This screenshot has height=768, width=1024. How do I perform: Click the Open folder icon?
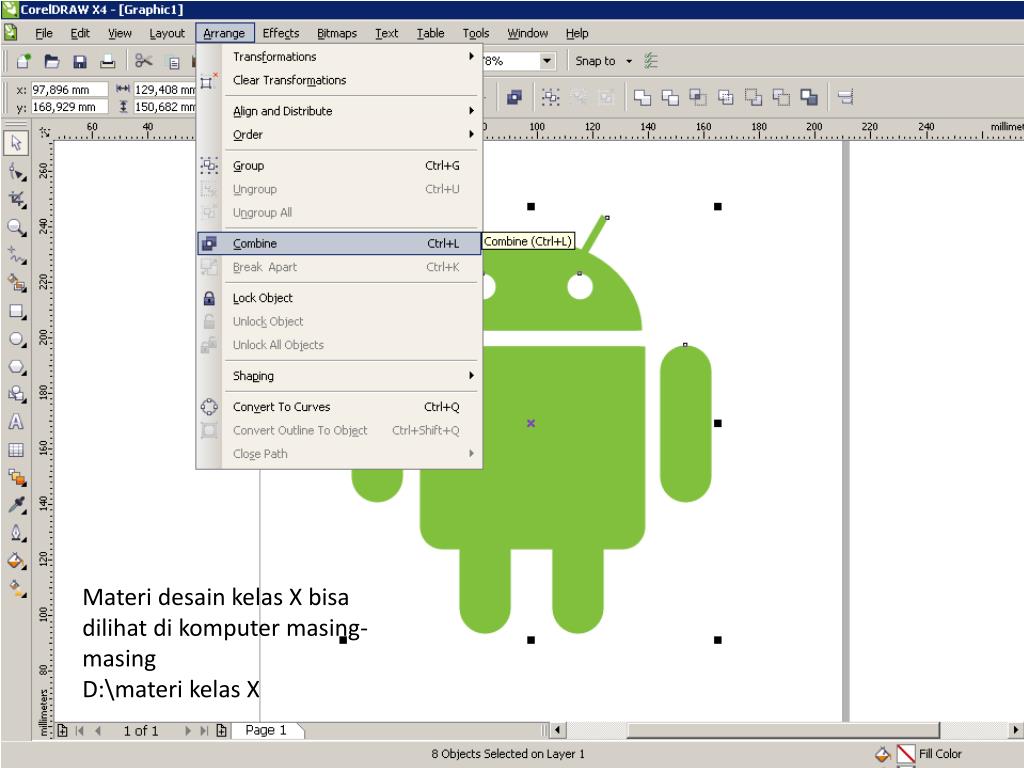(52, 61)
